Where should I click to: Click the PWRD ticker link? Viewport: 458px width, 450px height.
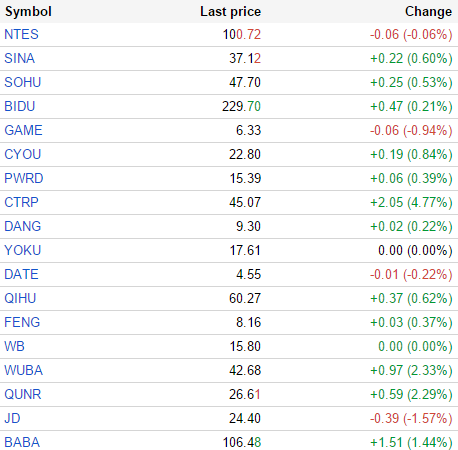click(x=24, y=178)
